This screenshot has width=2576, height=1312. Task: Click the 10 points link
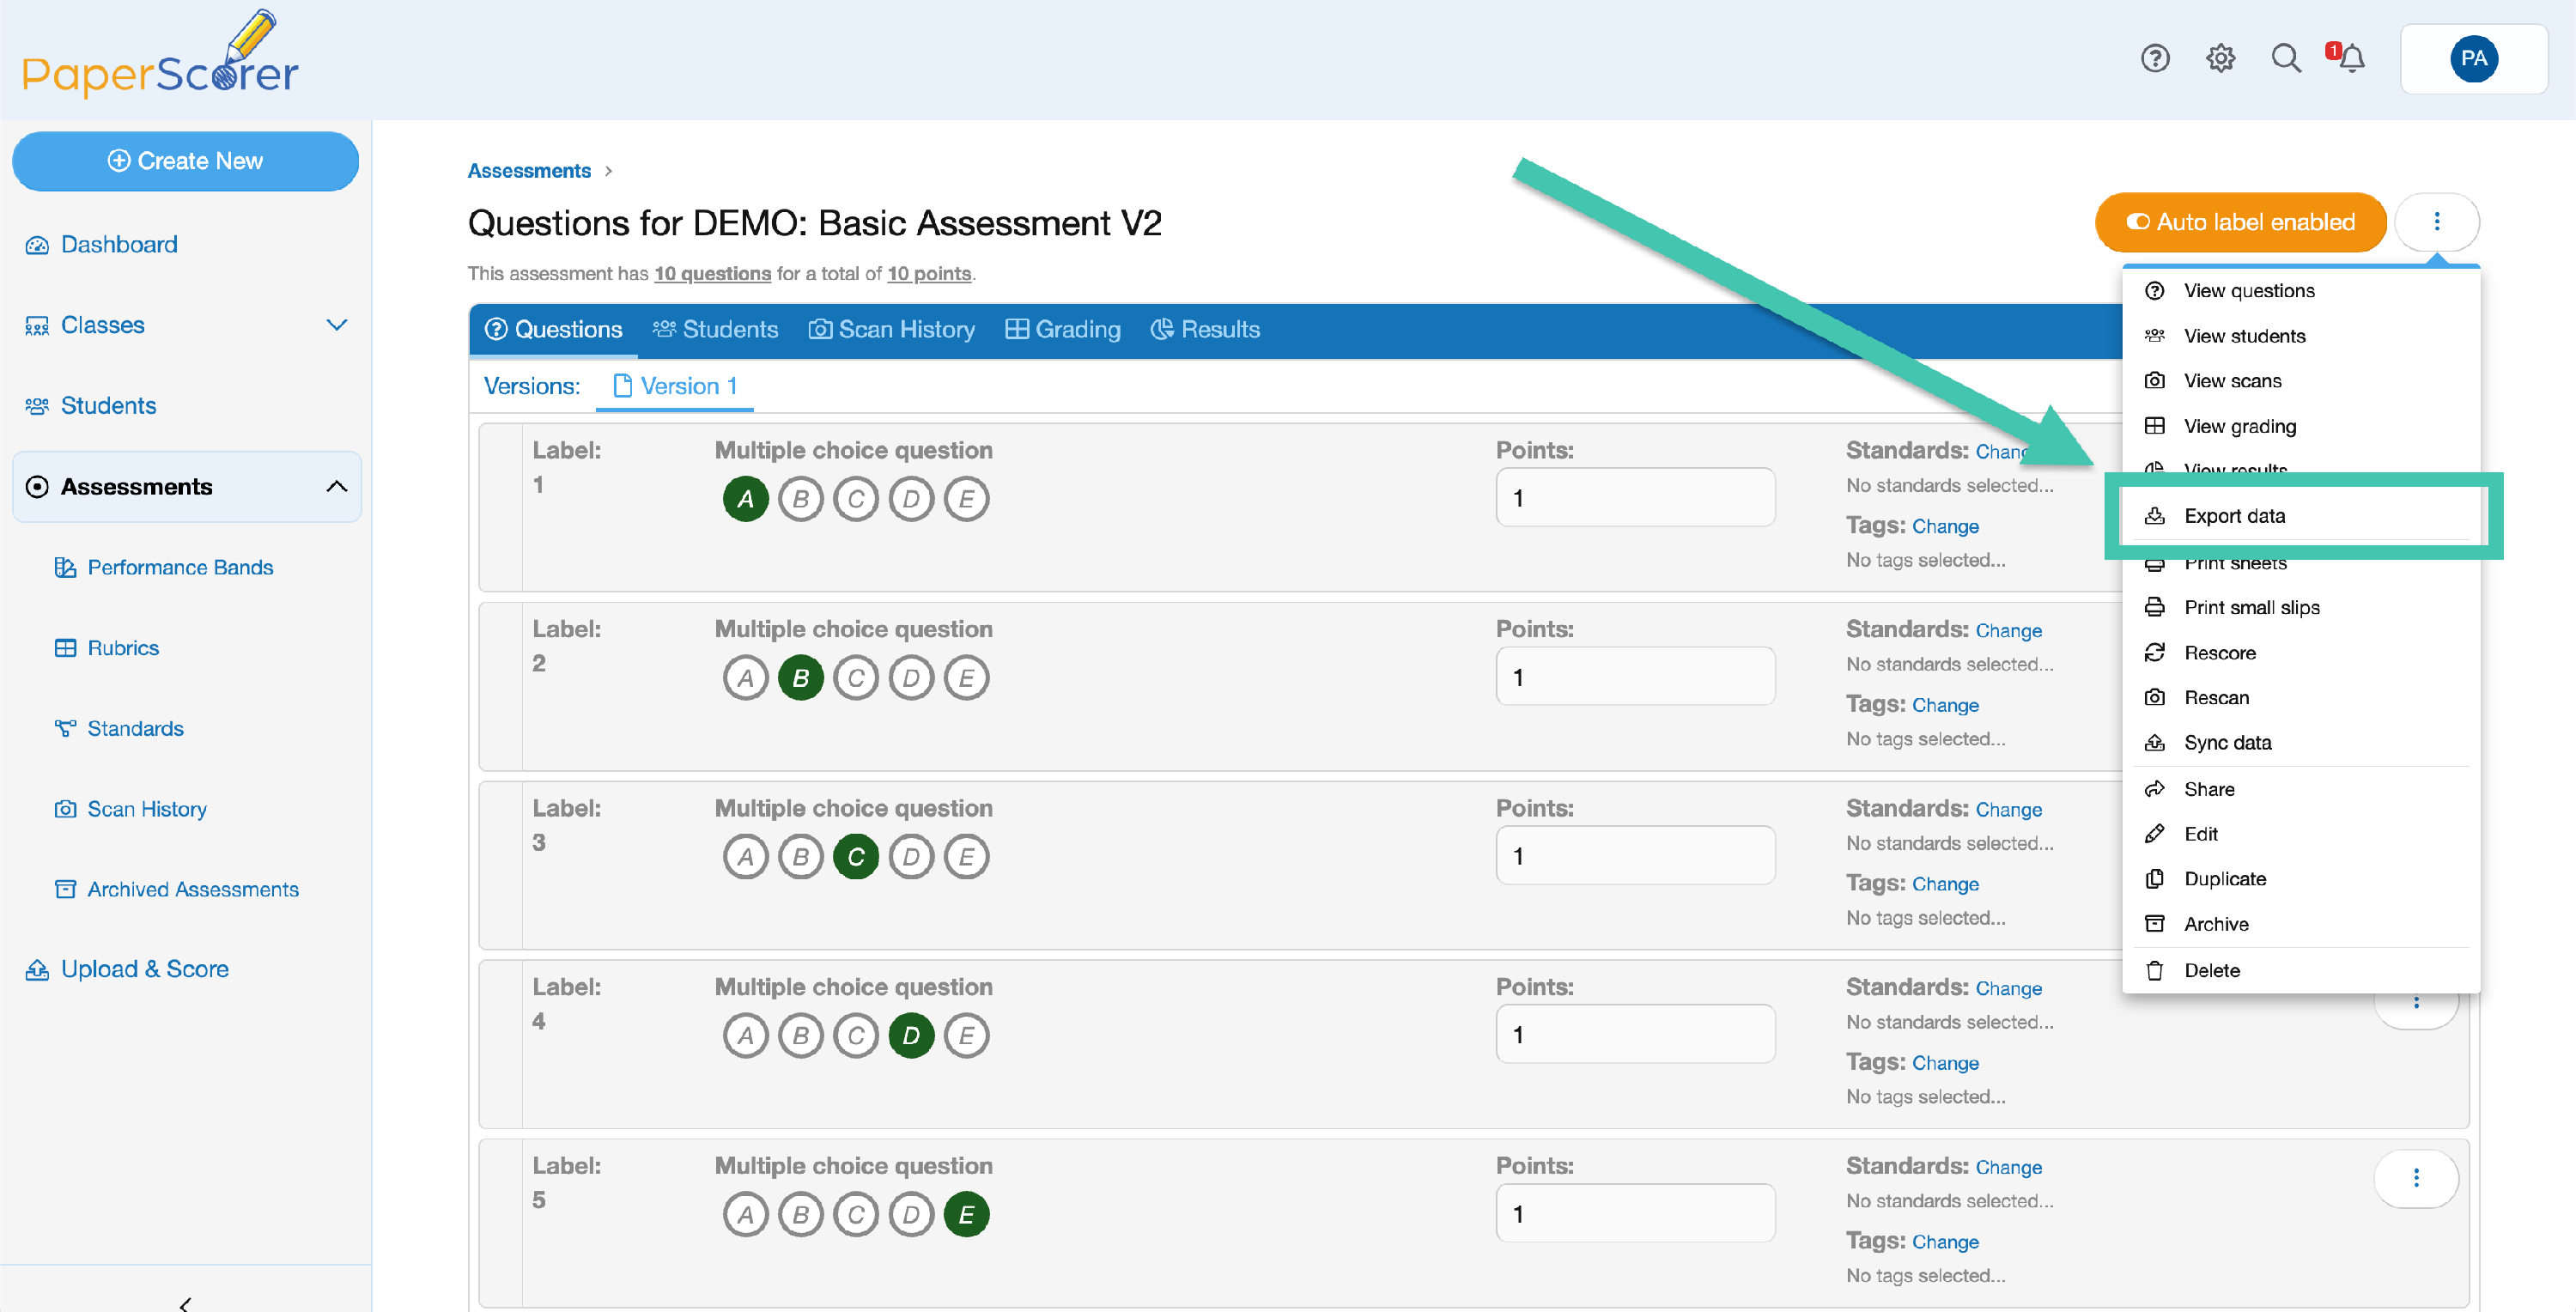(x=929, y=274)
